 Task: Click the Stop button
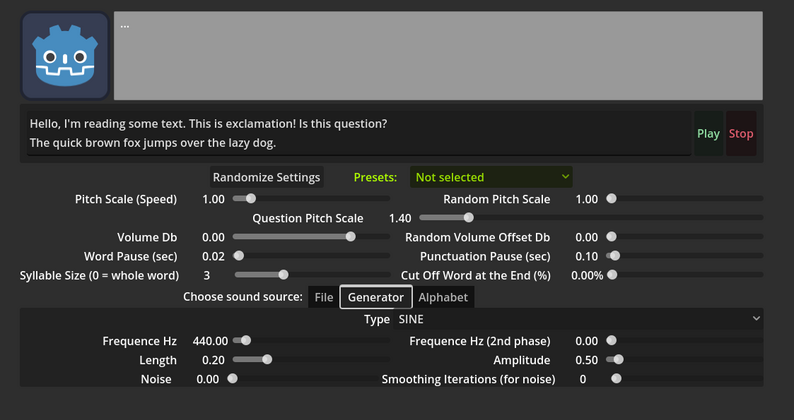coord(741,134)
